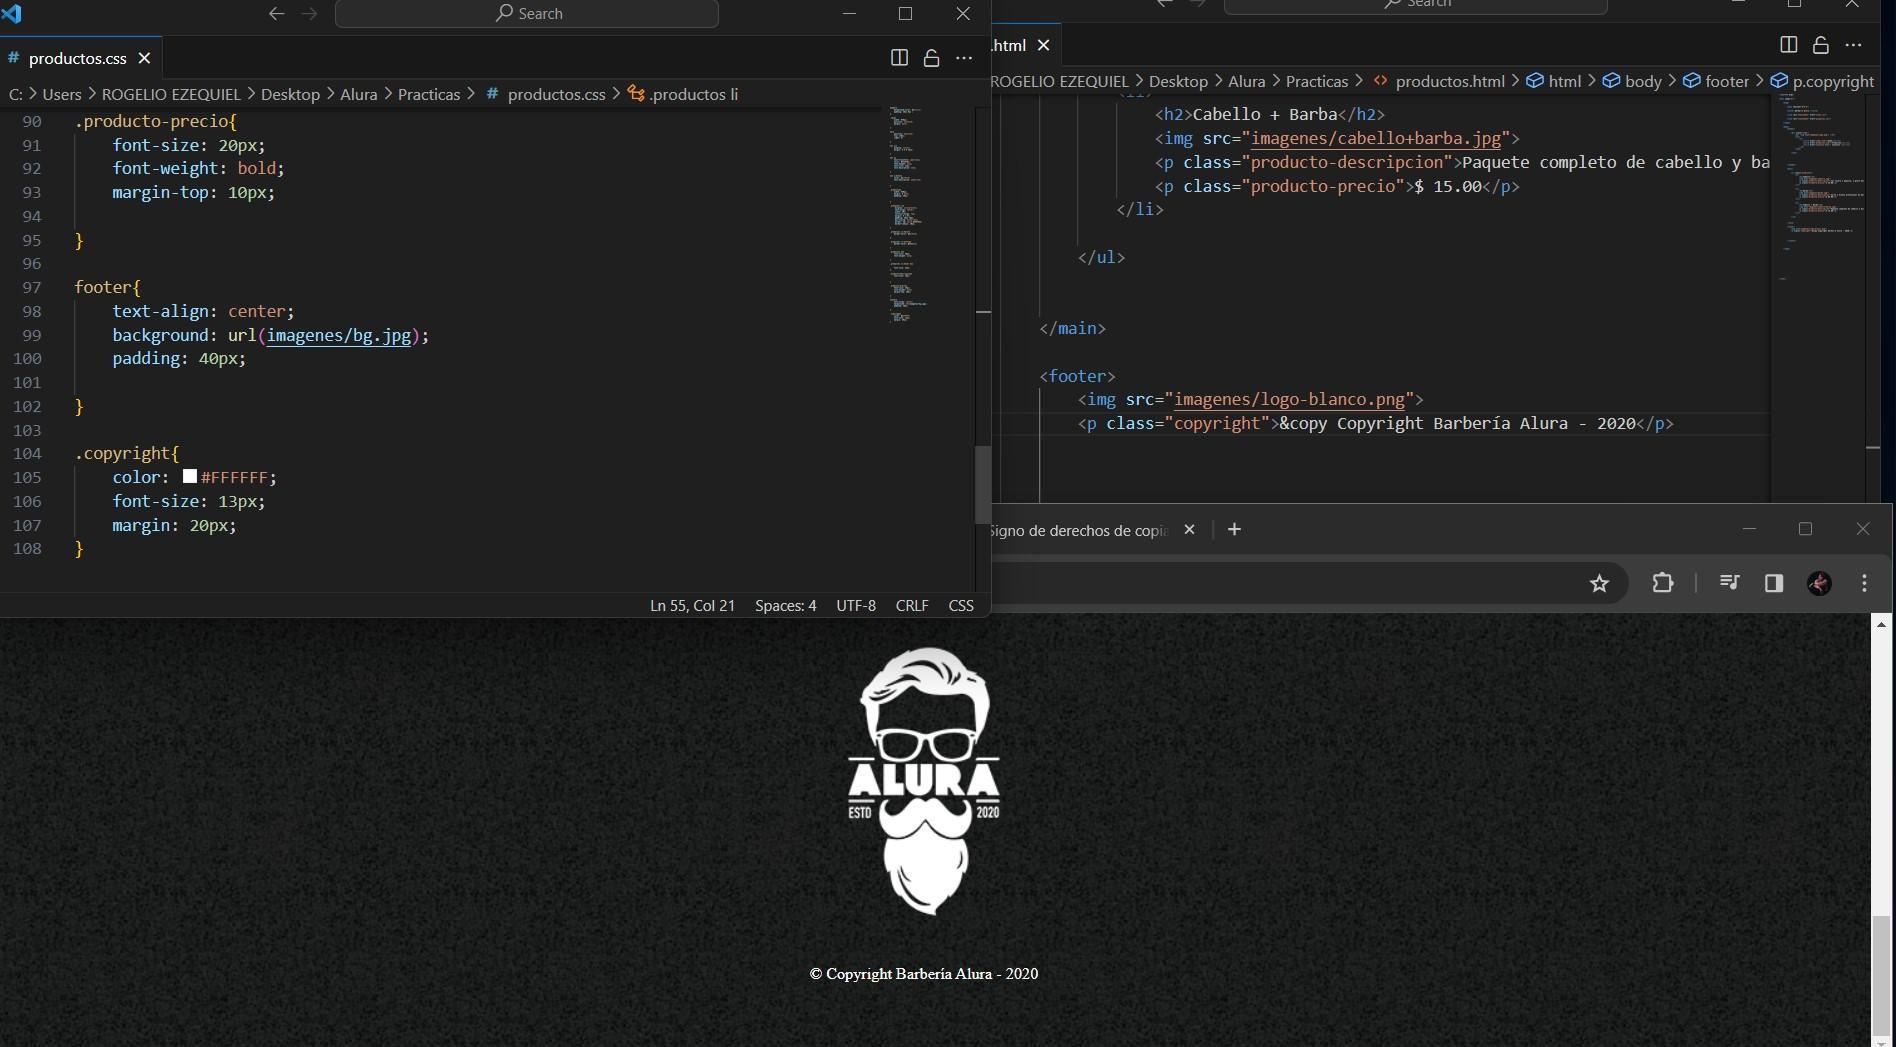The image size is (1896, 1047).
Task: Open the productos.html breadcrumb item
Action: click(1438, 81)
